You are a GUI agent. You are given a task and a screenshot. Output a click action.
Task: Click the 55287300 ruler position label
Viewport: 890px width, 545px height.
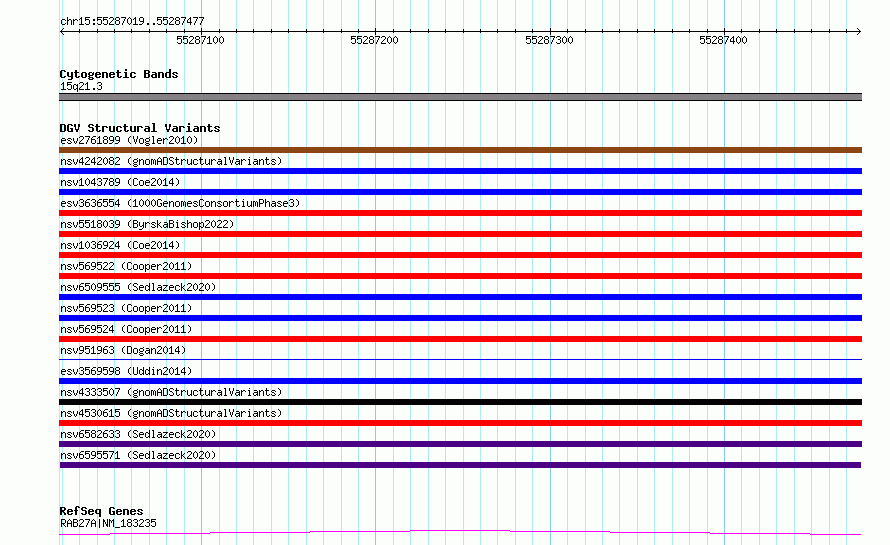(549, 40)
